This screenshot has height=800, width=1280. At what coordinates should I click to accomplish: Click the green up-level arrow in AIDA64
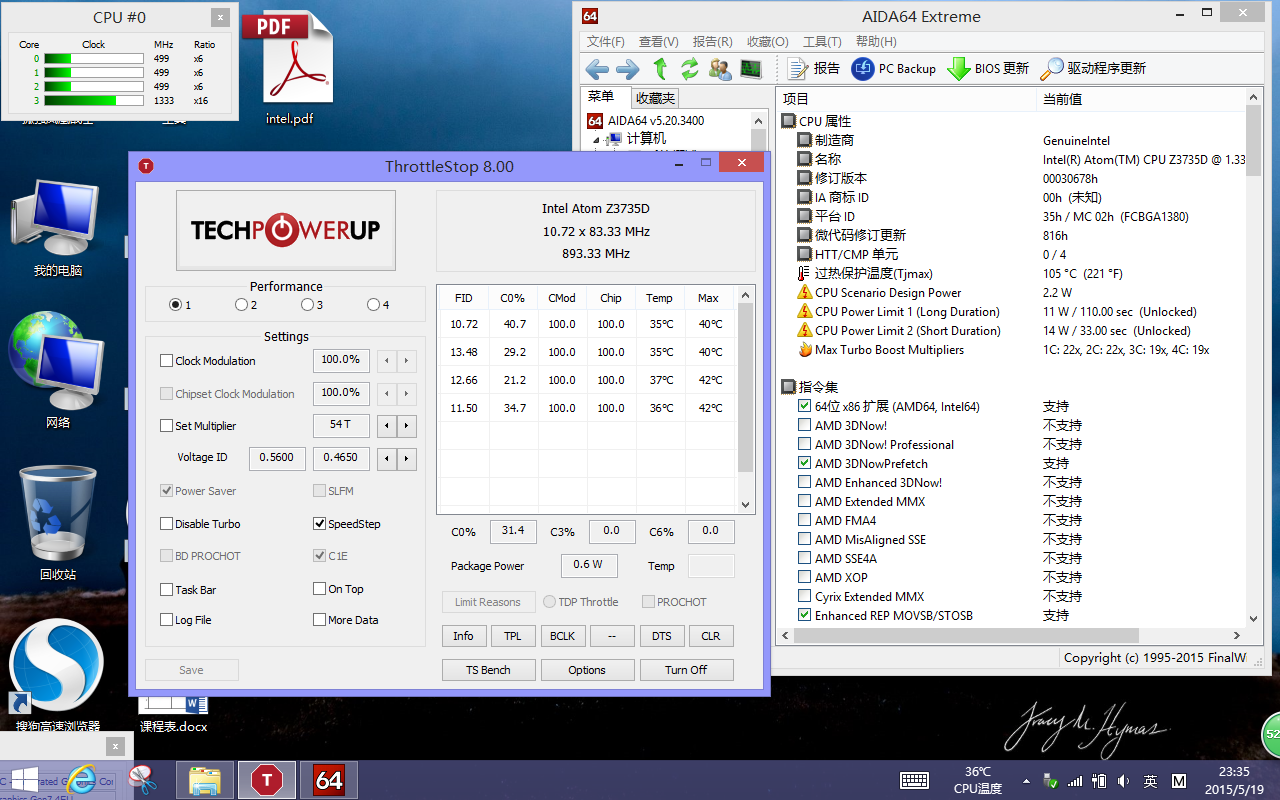coord(660,69)
